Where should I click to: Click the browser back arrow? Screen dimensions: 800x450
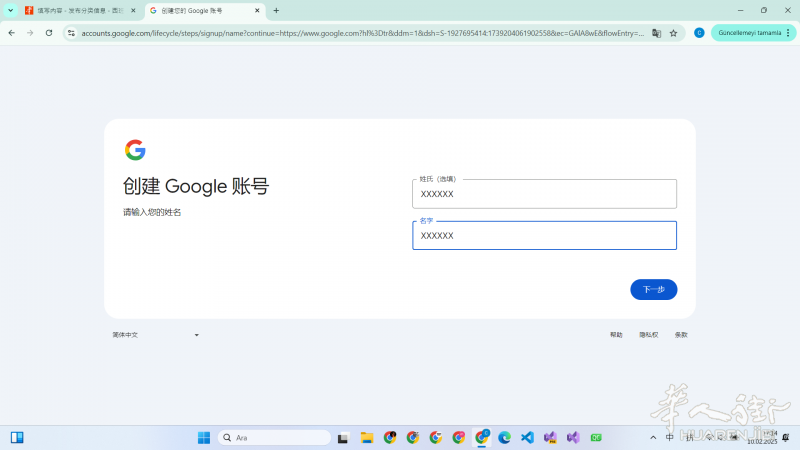(x=11, y=33)
